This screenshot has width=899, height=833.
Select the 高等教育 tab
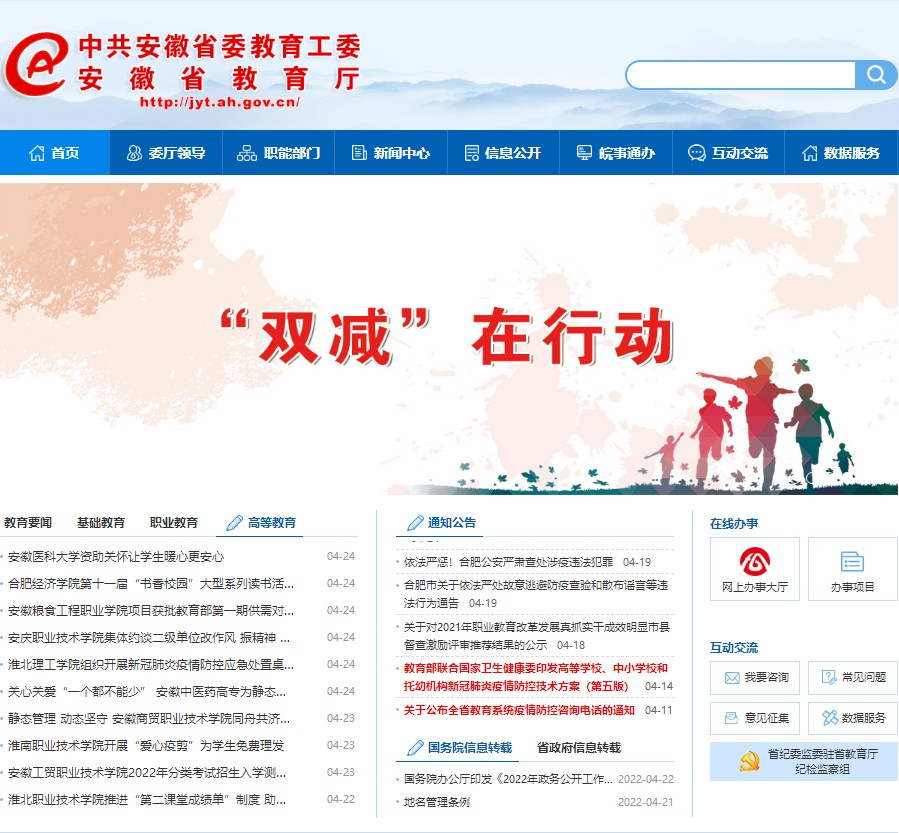point(260,523)
